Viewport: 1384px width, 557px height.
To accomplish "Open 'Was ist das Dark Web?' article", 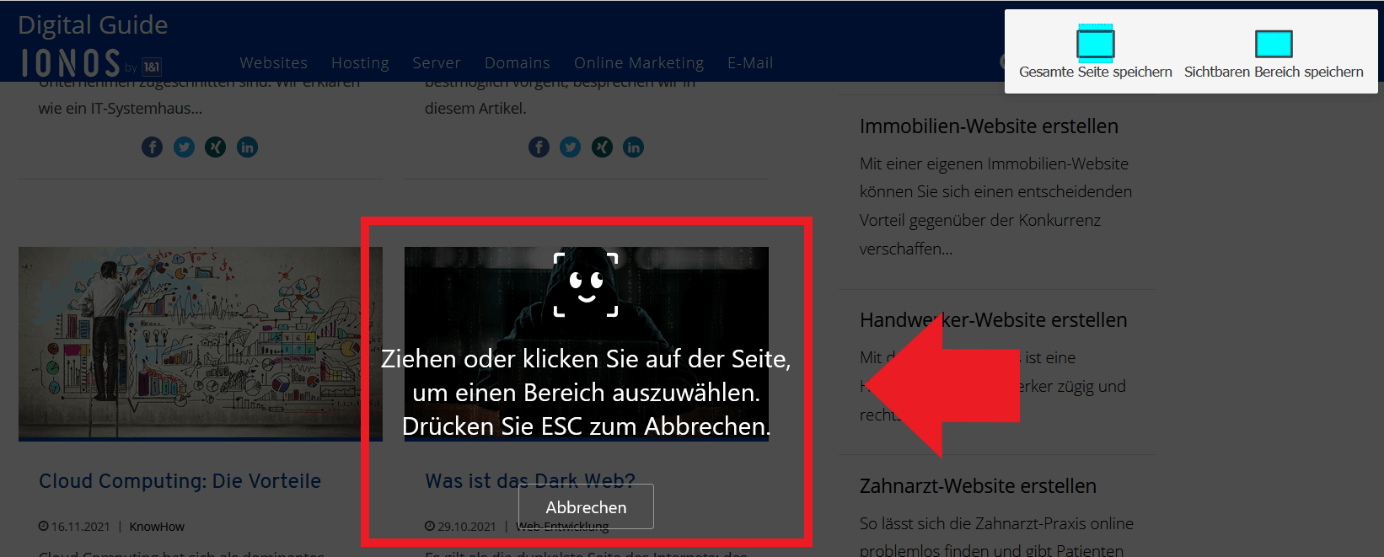I will click(530, 481).
